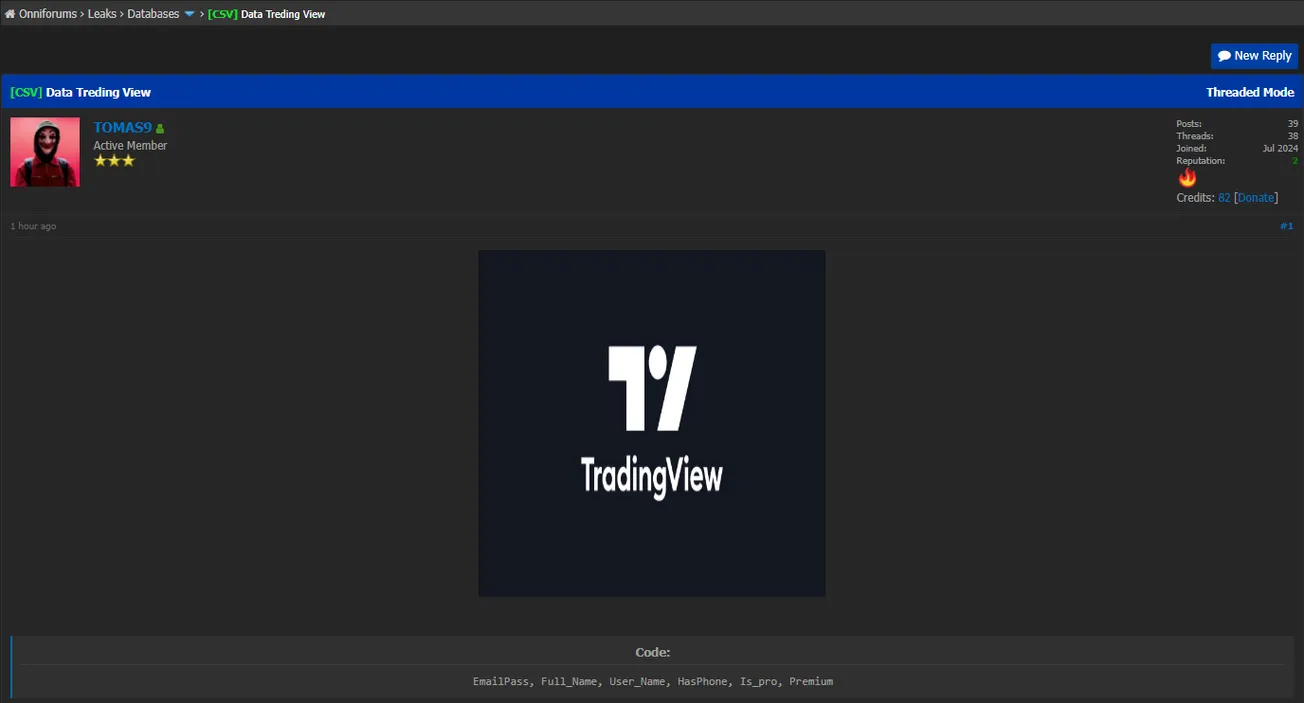Open the TOMAS9 username profile link
Image resolution: width=1304 pixels, height=703 pixels.
[122, 128]
